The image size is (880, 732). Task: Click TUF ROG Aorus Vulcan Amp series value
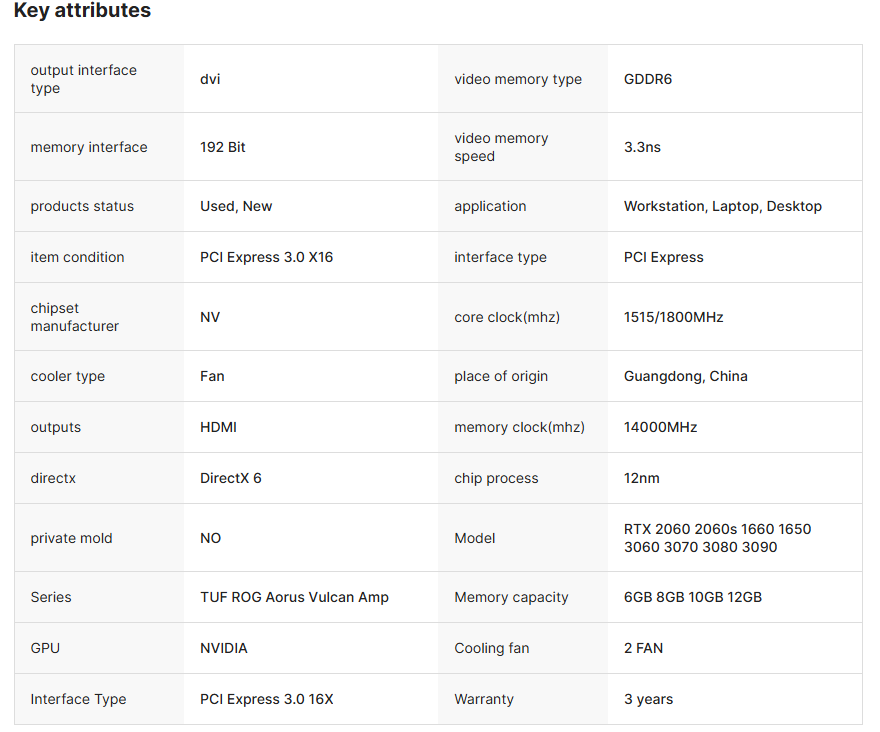click(294, 597)
